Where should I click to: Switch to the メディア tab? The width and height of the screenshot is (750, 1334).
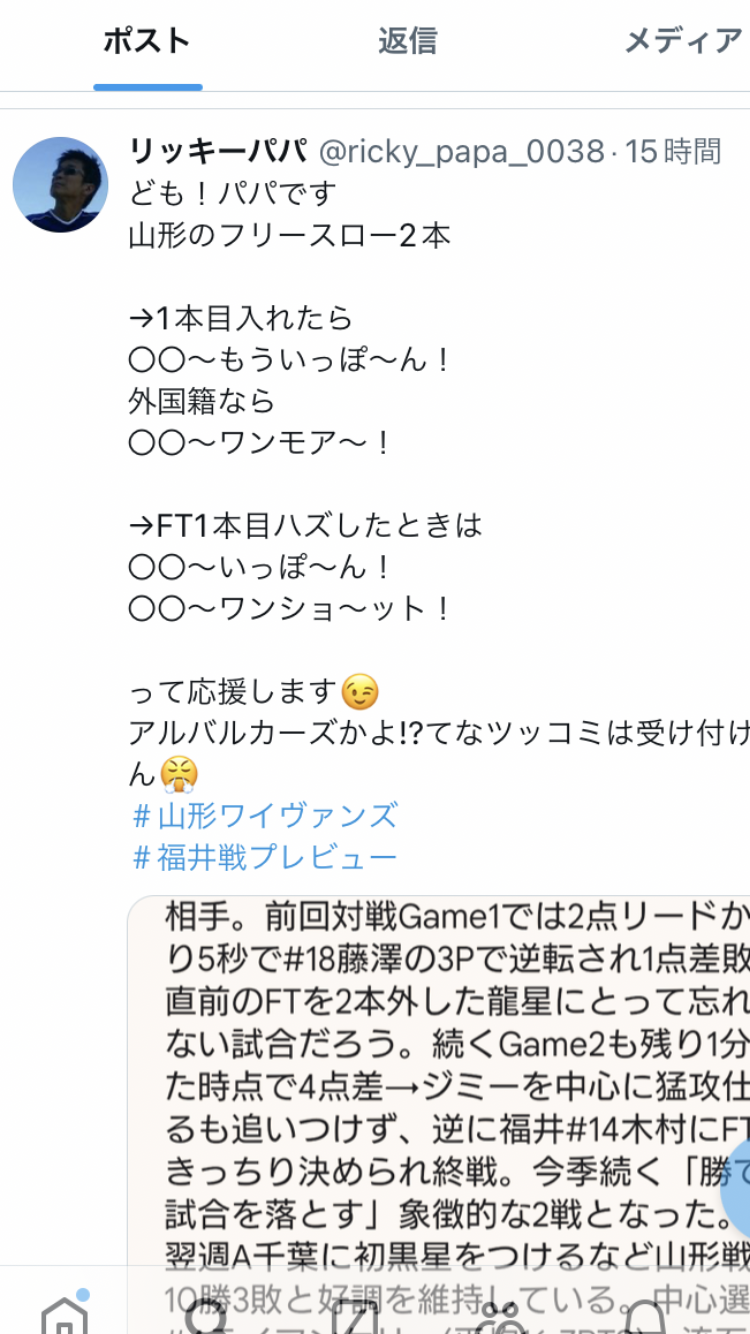(684, 41)
